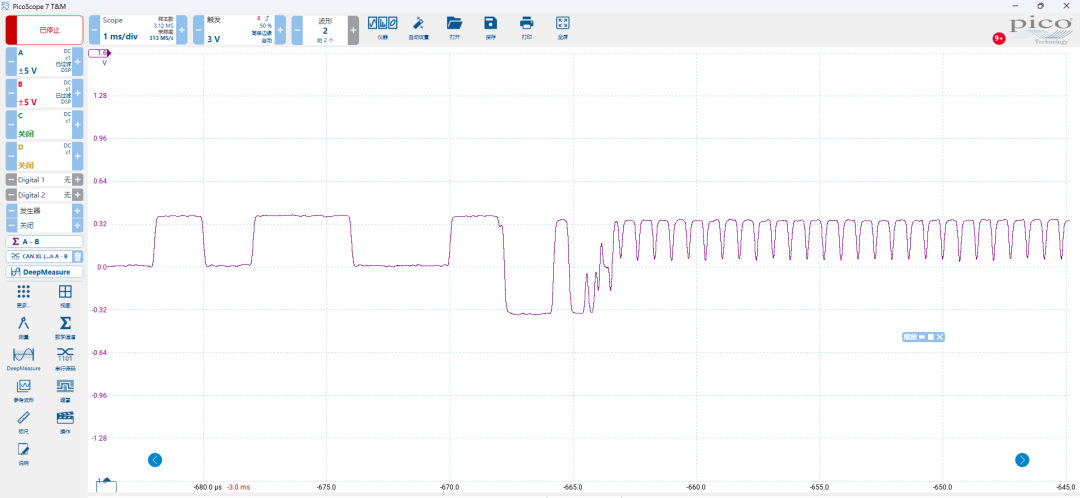
Task: Open the Trigger 3 V settings panel
Action: point(240,30)
